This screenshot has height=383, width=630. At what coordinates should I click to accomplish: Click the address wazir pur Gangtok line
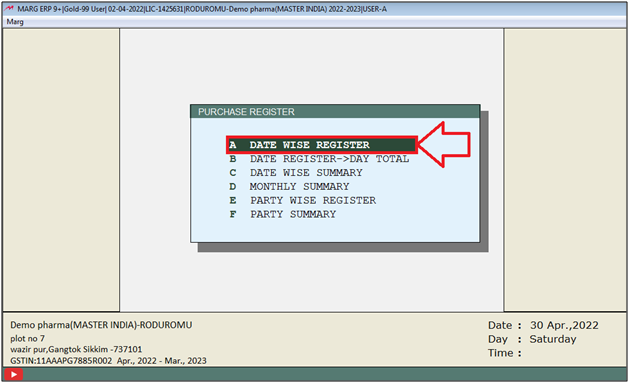[76, 349]
